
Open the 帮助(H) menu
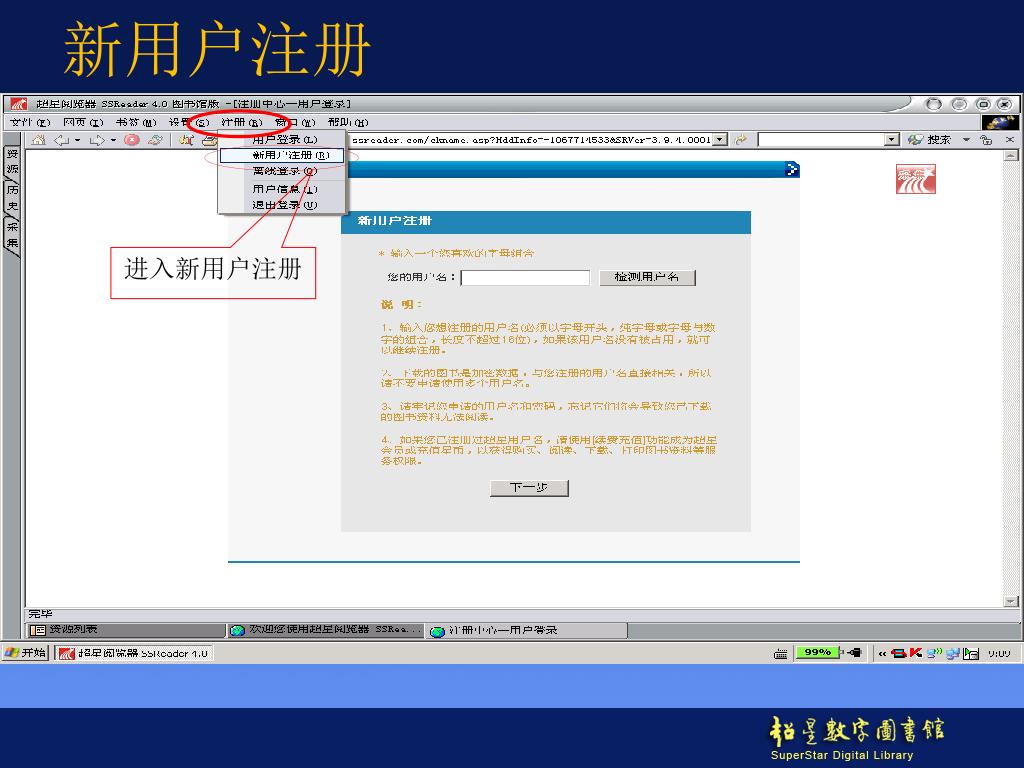348,122
